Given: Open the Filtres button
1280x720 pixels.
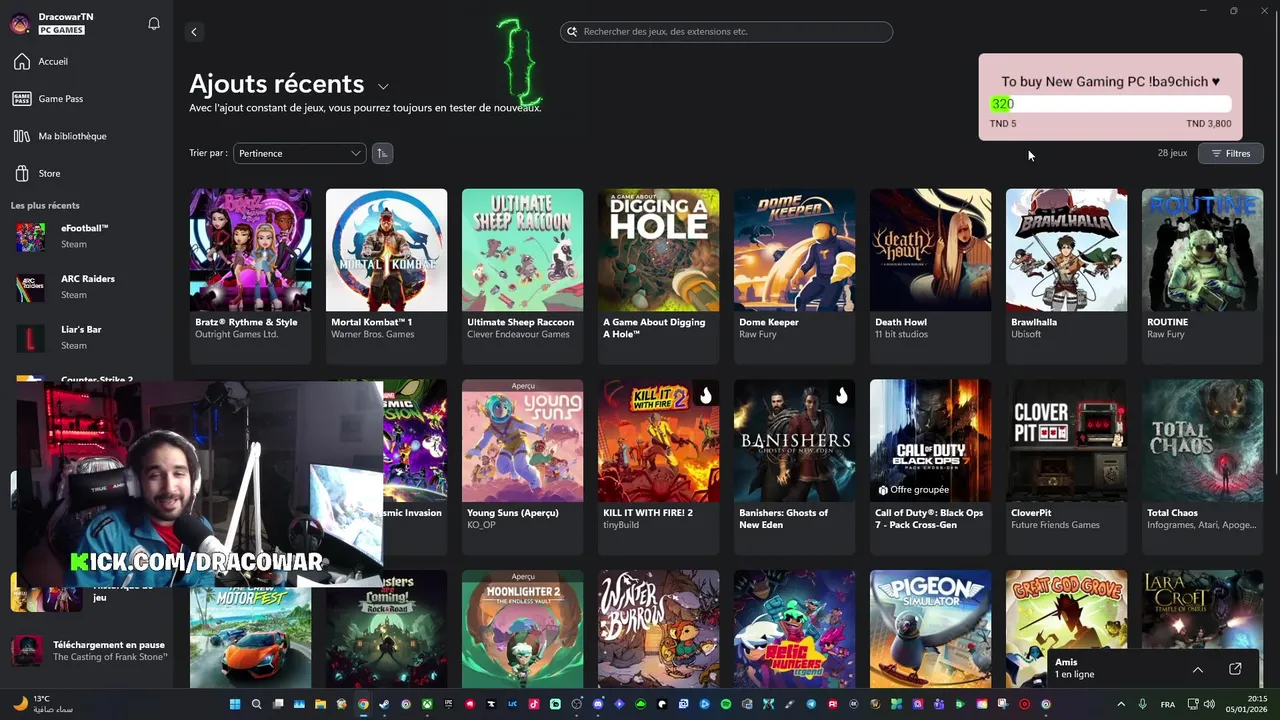Looking at the screenshot, I should click(1231, 153).
